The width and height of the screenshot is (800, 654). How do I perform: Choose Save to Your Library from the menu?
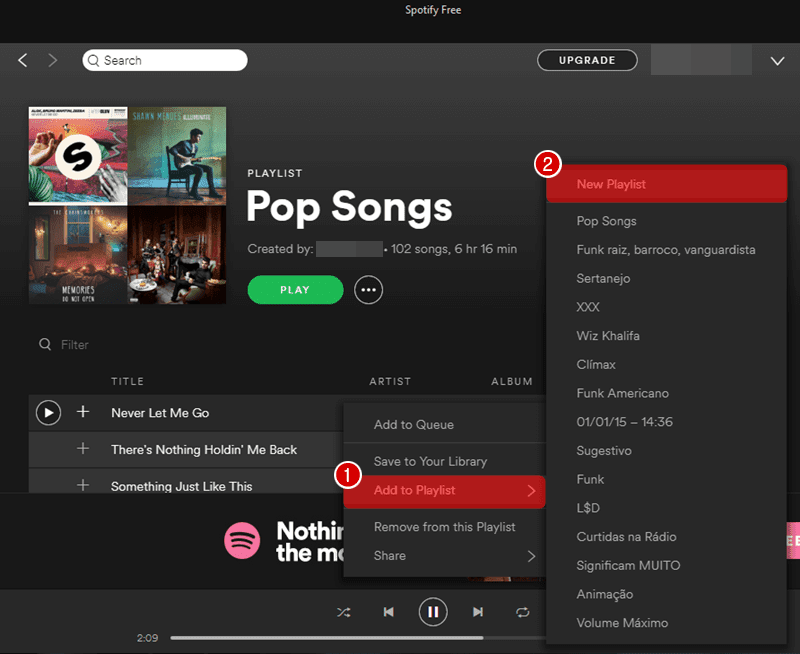(x=430, y=461)
